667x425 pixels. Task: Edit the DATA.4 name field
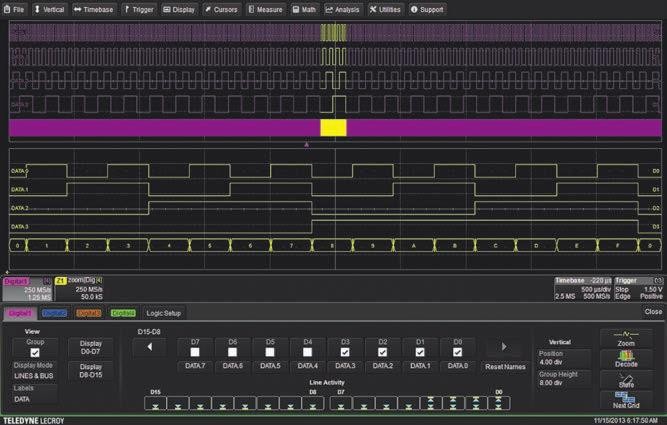[x=307, y=366]
